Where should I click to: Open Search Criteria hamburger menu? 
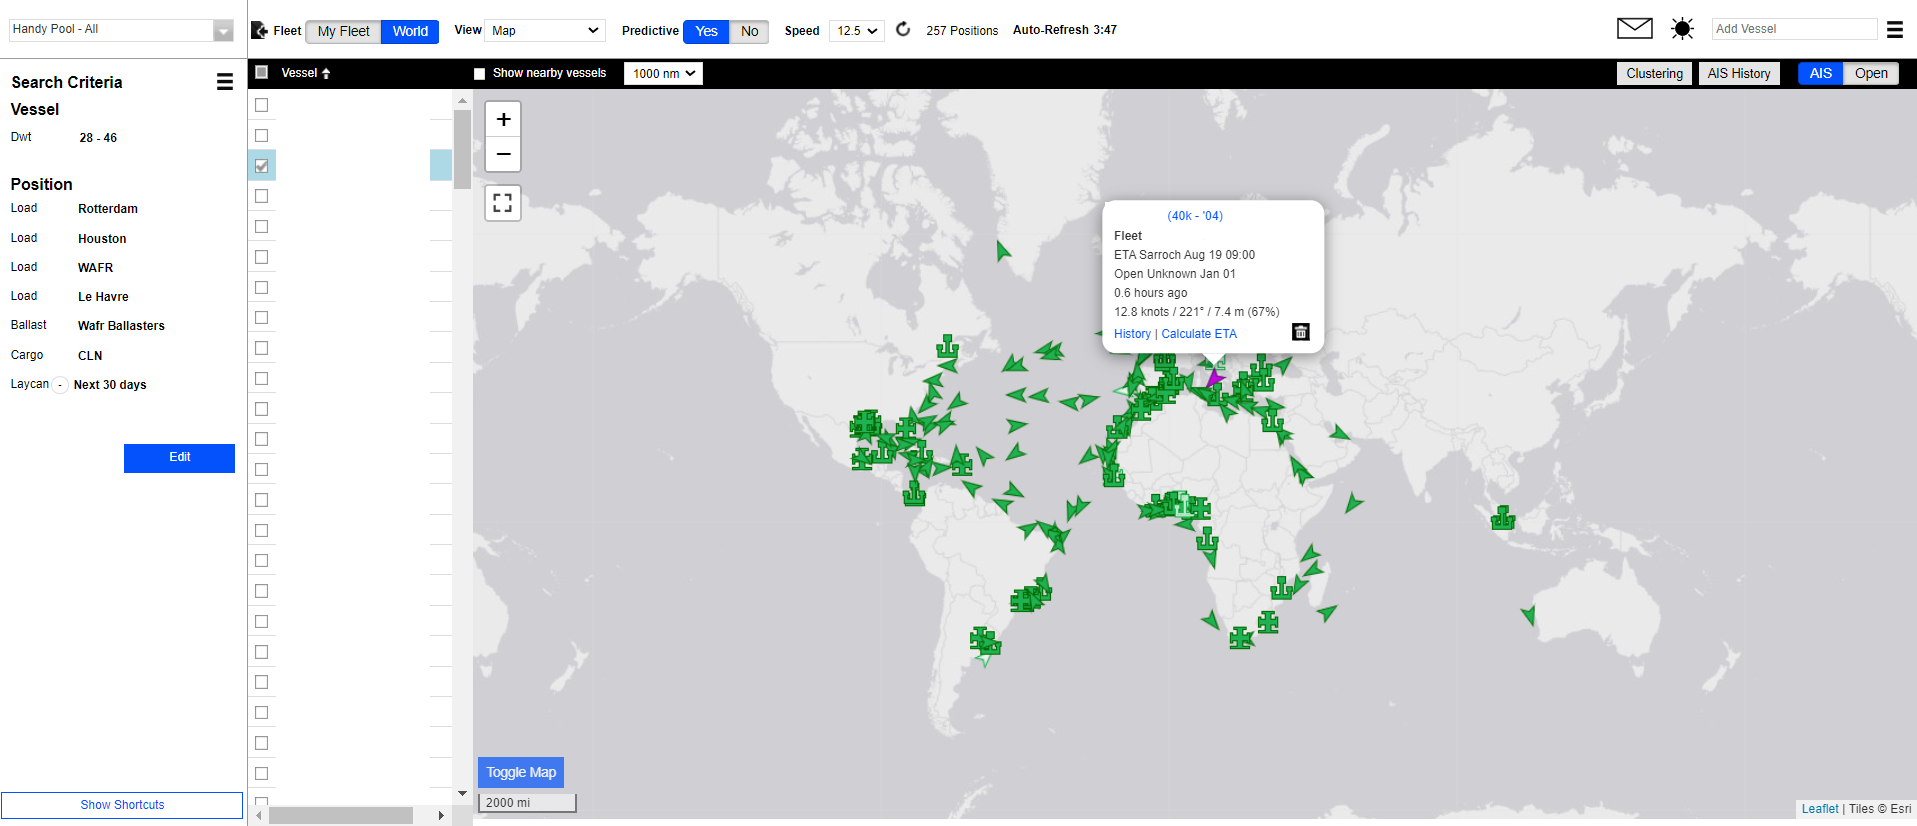225,82
